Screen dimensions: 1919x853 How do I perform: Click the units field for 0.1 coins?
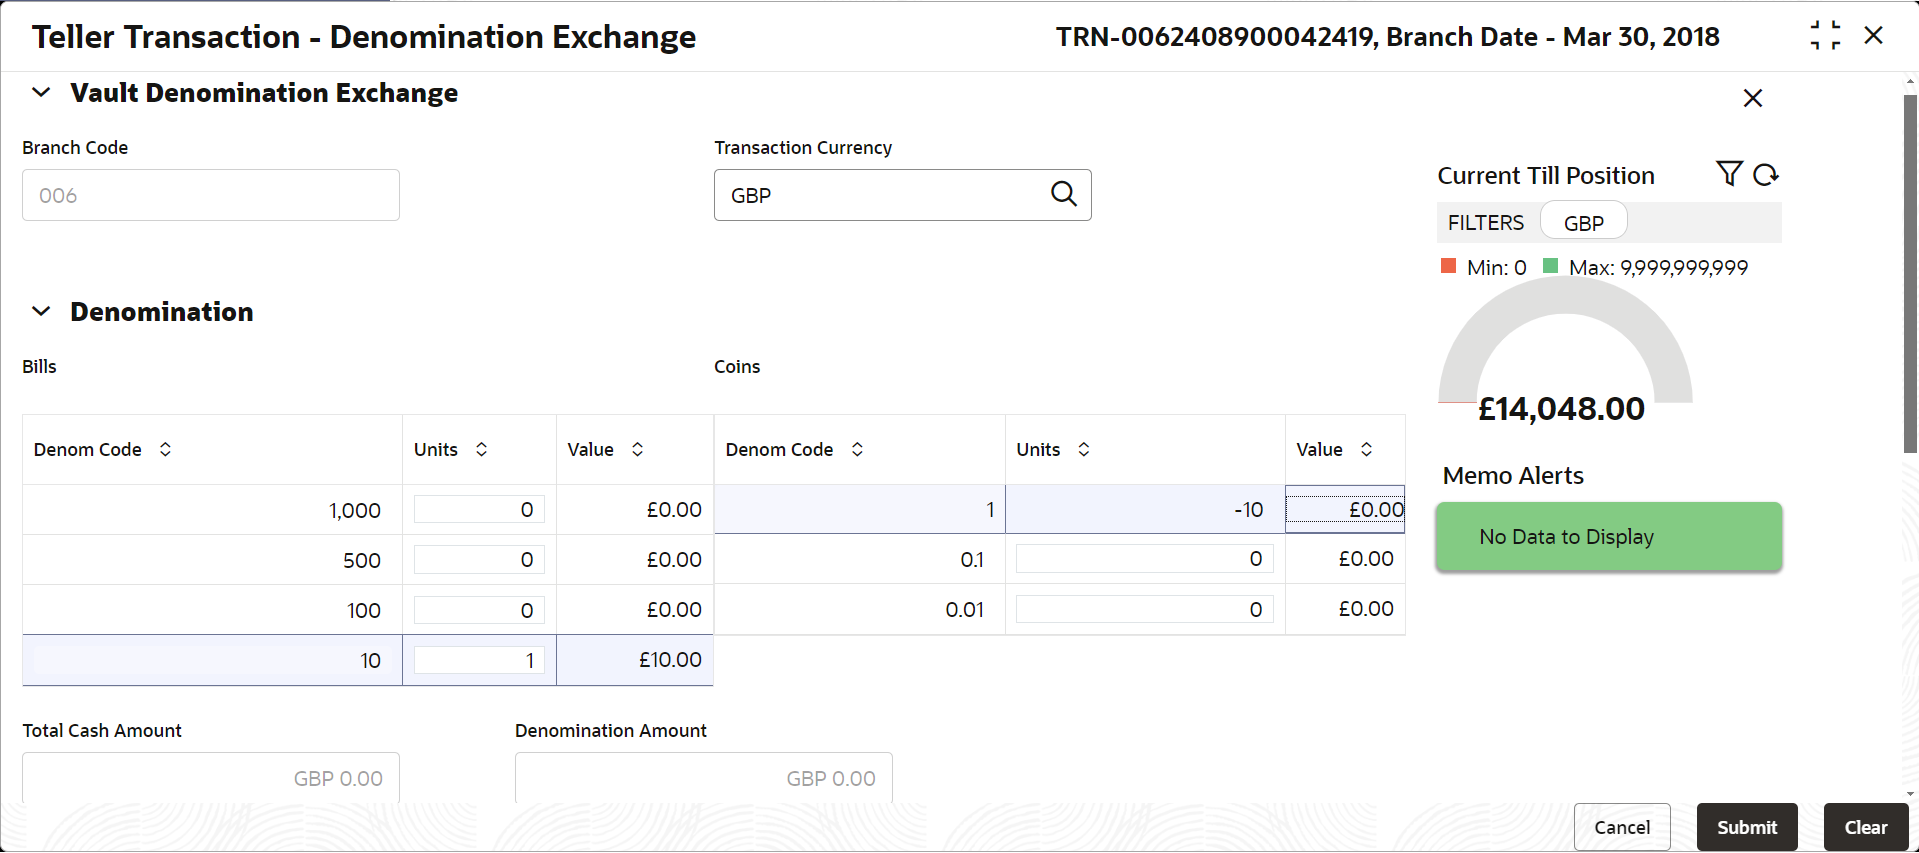coord(1145,558)
